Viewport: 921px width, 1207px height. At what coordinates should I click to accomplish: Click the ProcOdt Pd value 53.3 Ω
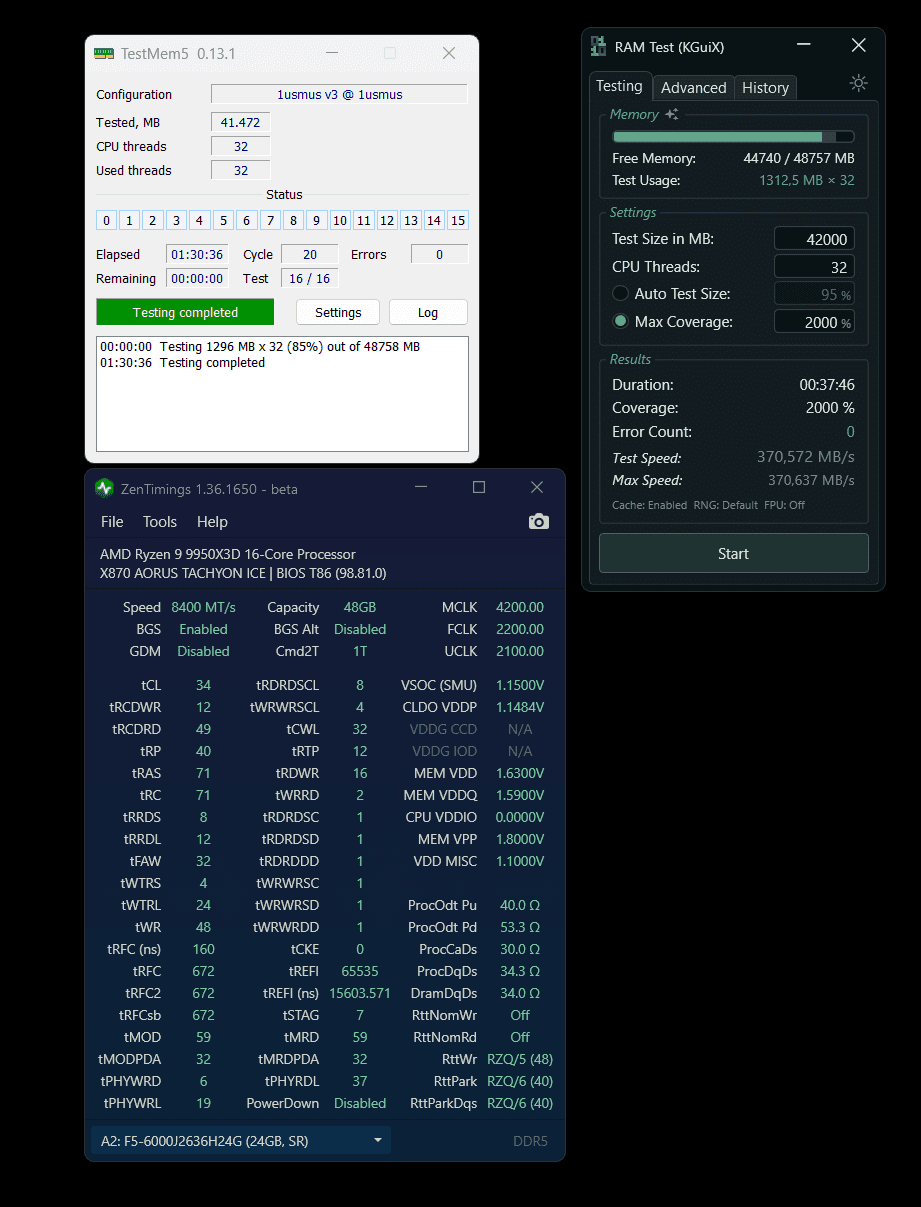point(520,927)
